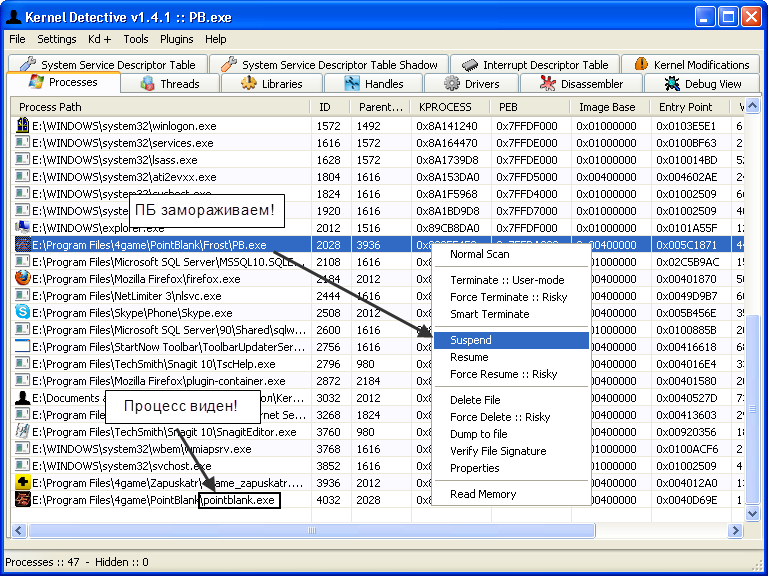The image size is (768, 576).
Task: Click the horizontal scrollbar right arrow
Action: coord(735,530)
